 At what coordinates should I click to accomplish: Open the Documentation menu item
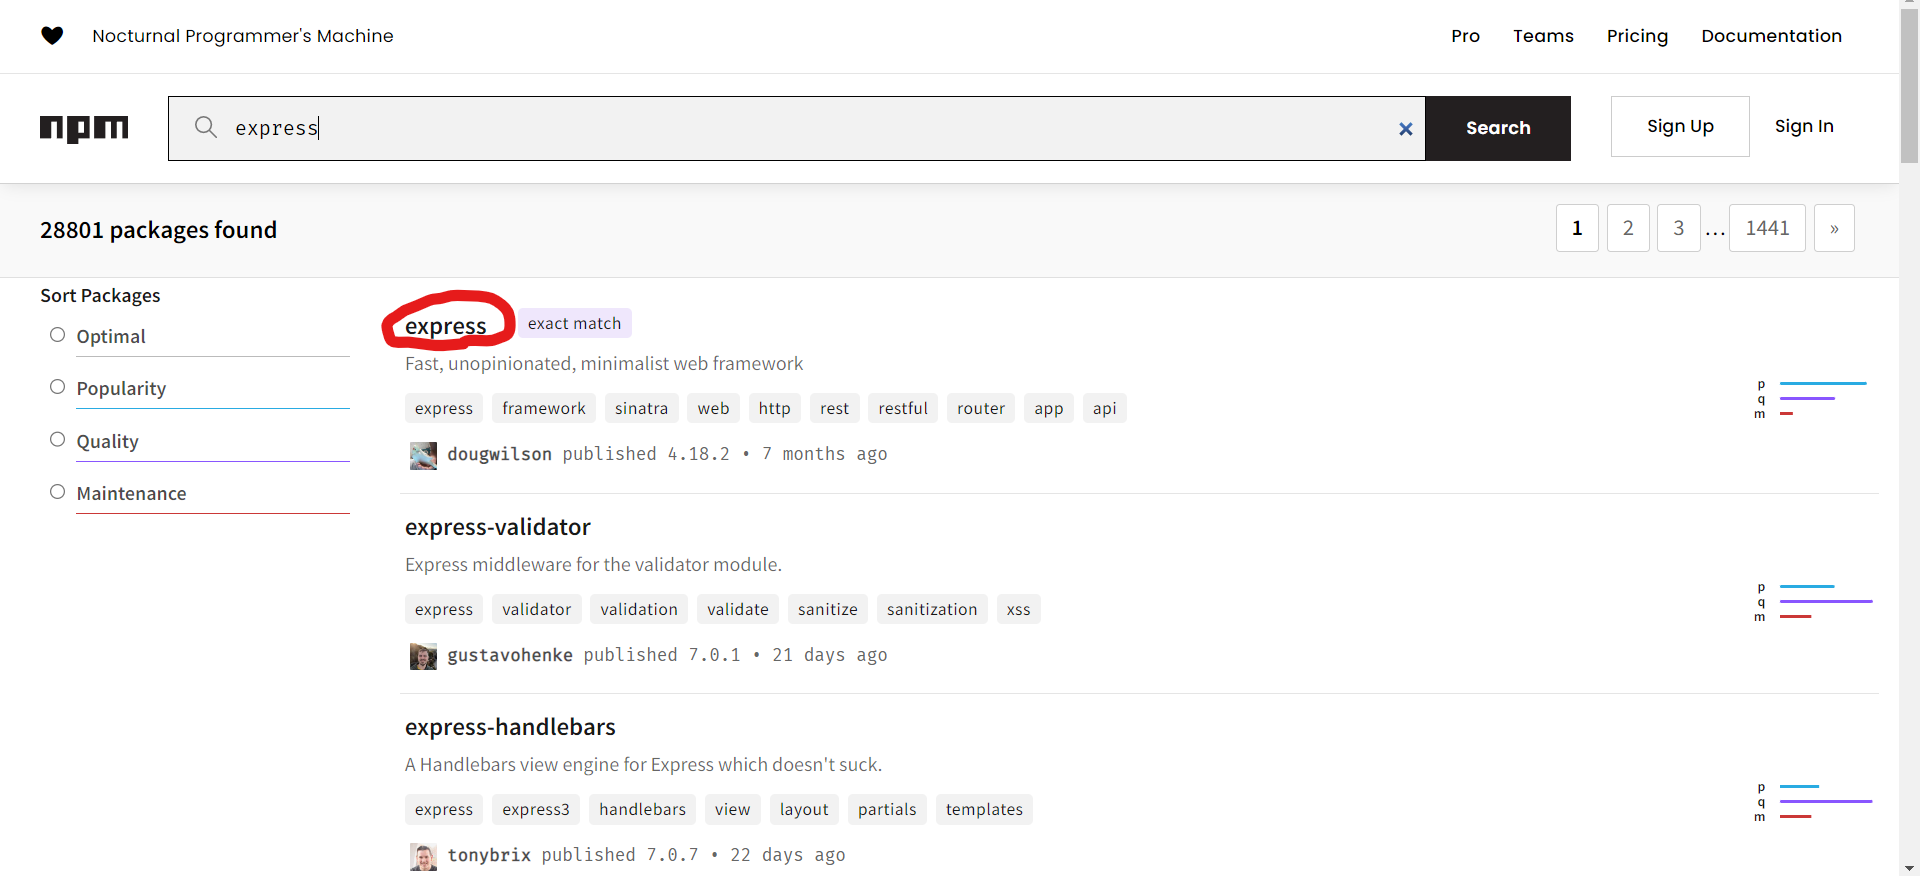click(1771, 36)
